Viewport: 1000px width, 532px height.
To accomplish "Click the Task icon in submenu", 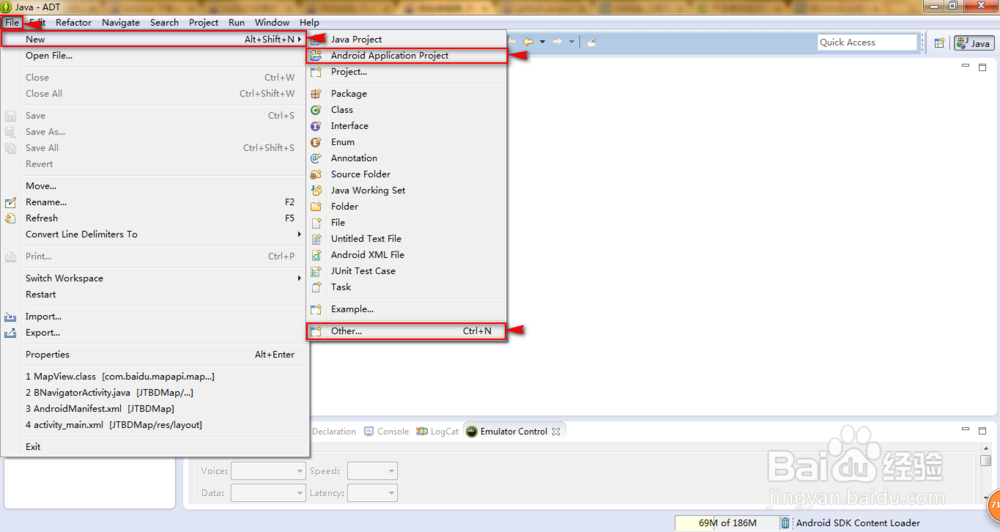I will [x=316, y=287].
